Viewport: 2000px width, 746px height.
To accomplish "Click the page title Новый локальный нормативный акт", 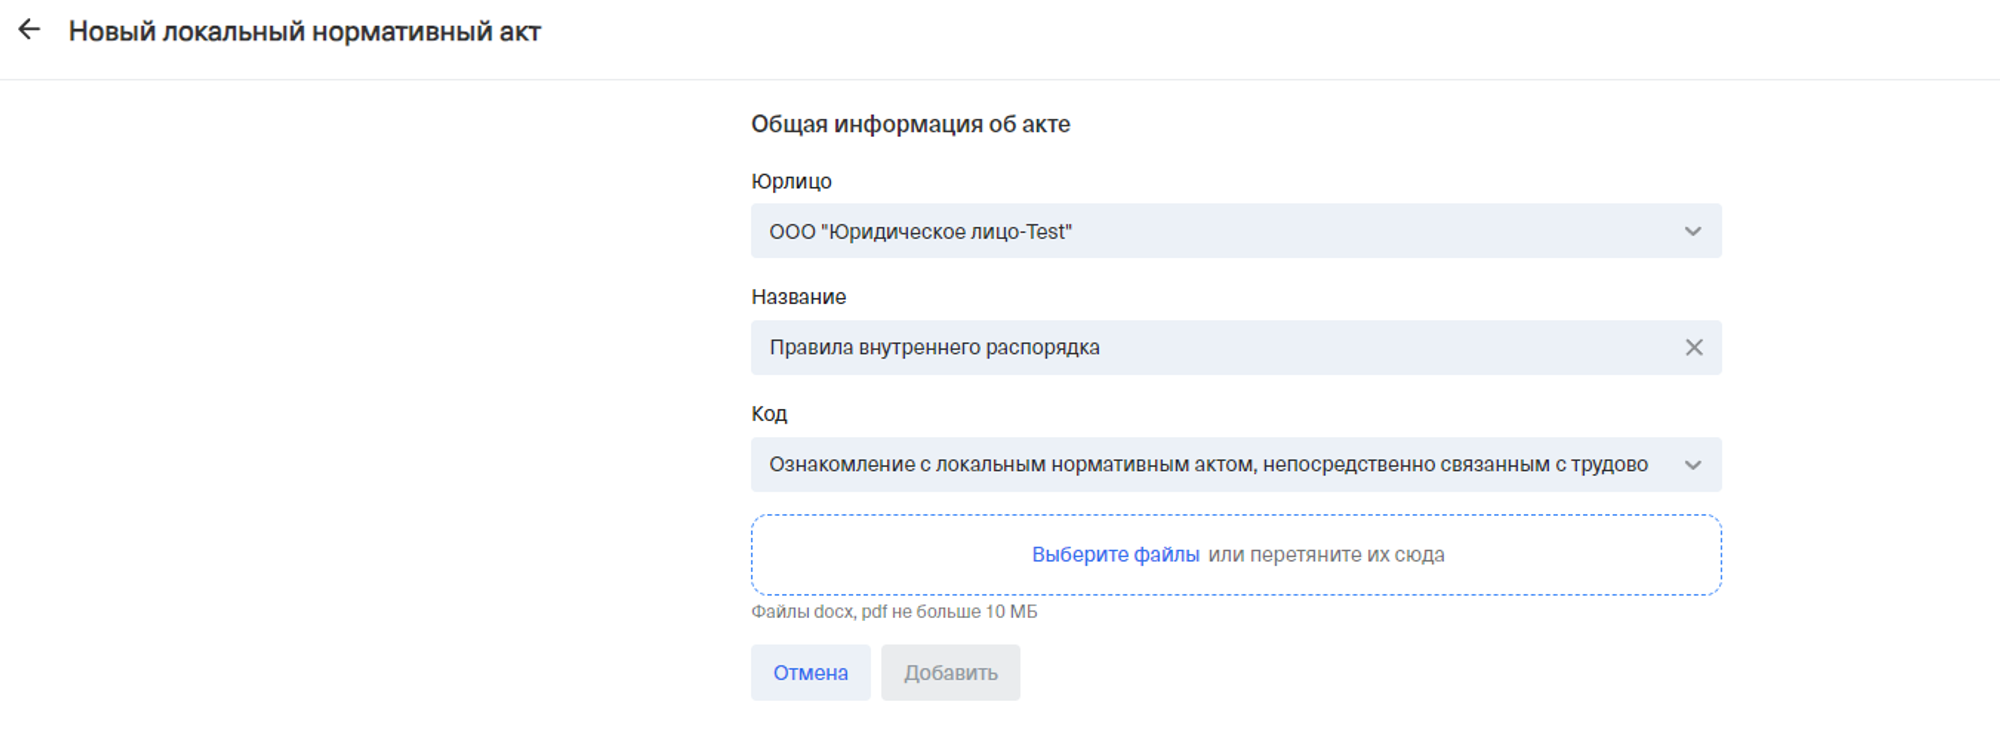I will pyautogui.click(x=304, y=32).
